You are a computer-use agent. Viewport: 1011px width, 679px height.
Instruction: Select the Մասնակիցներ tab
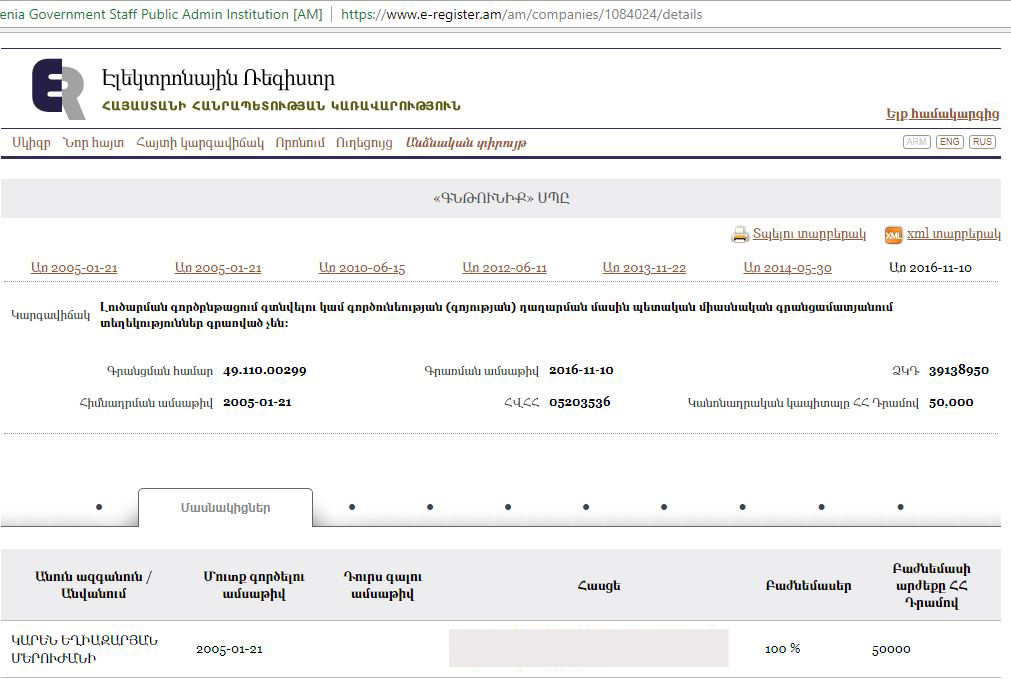pyautogui.click(x=225, y=507)
